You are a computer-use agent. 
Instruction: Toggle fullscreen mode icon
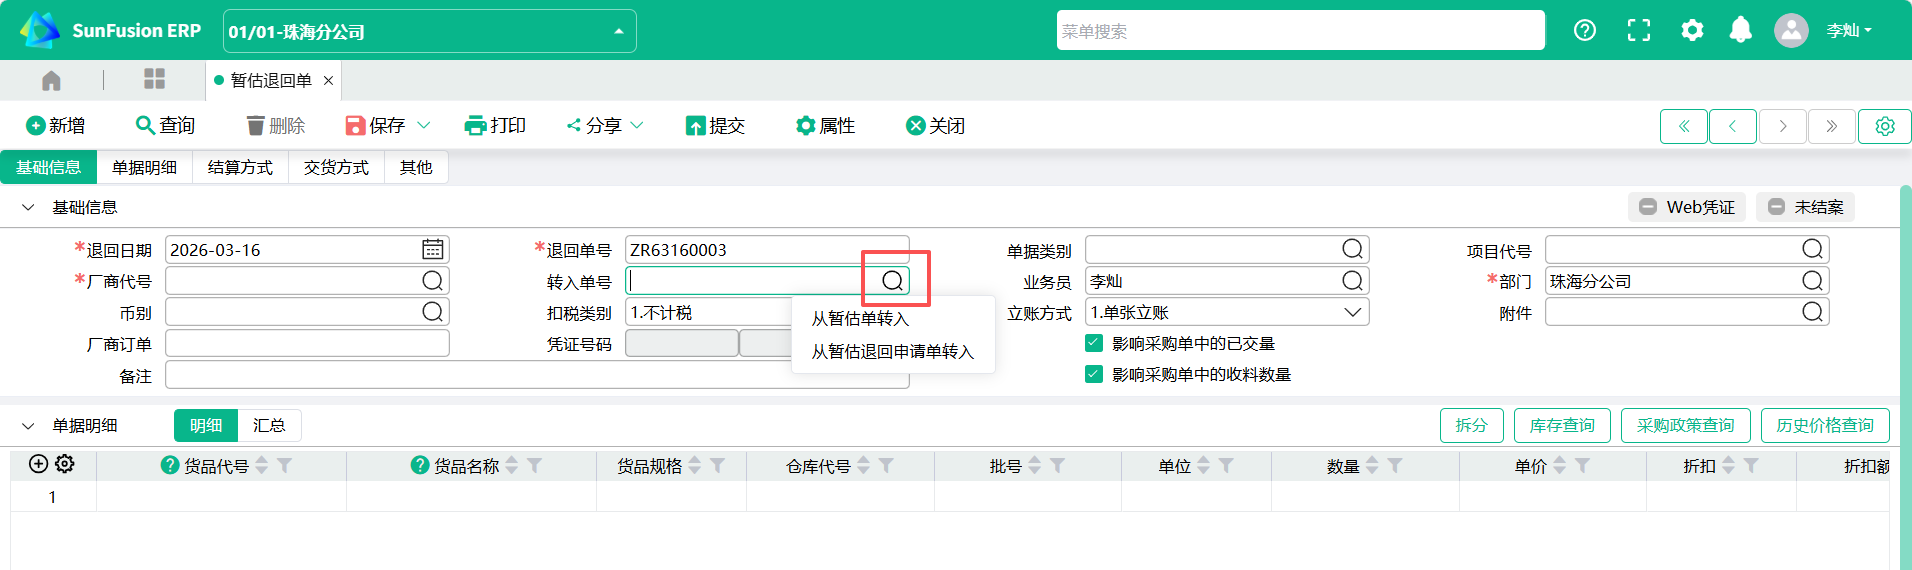click(x=1638, y=31)
